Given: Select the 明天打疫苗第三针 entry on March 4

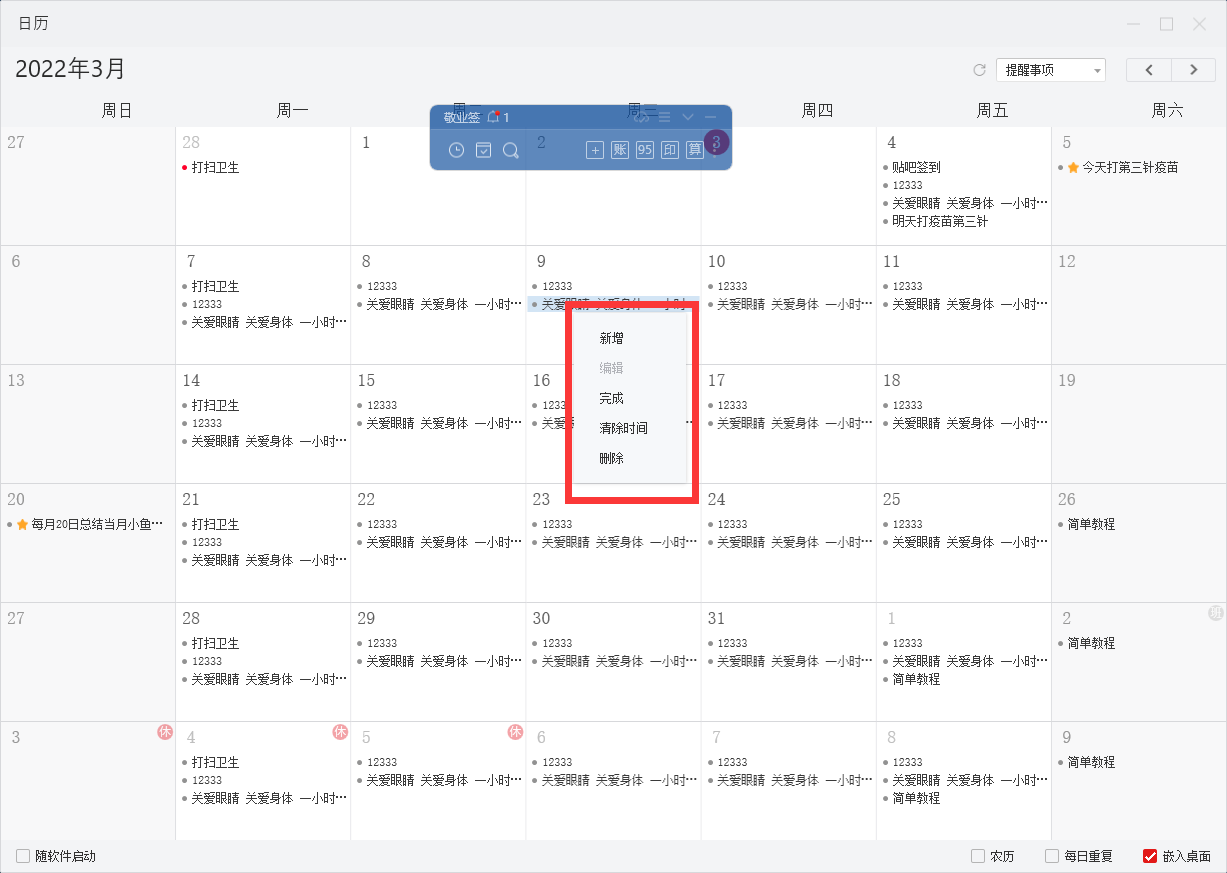Looking at the screenshot, I should click(x=940, y=222).
